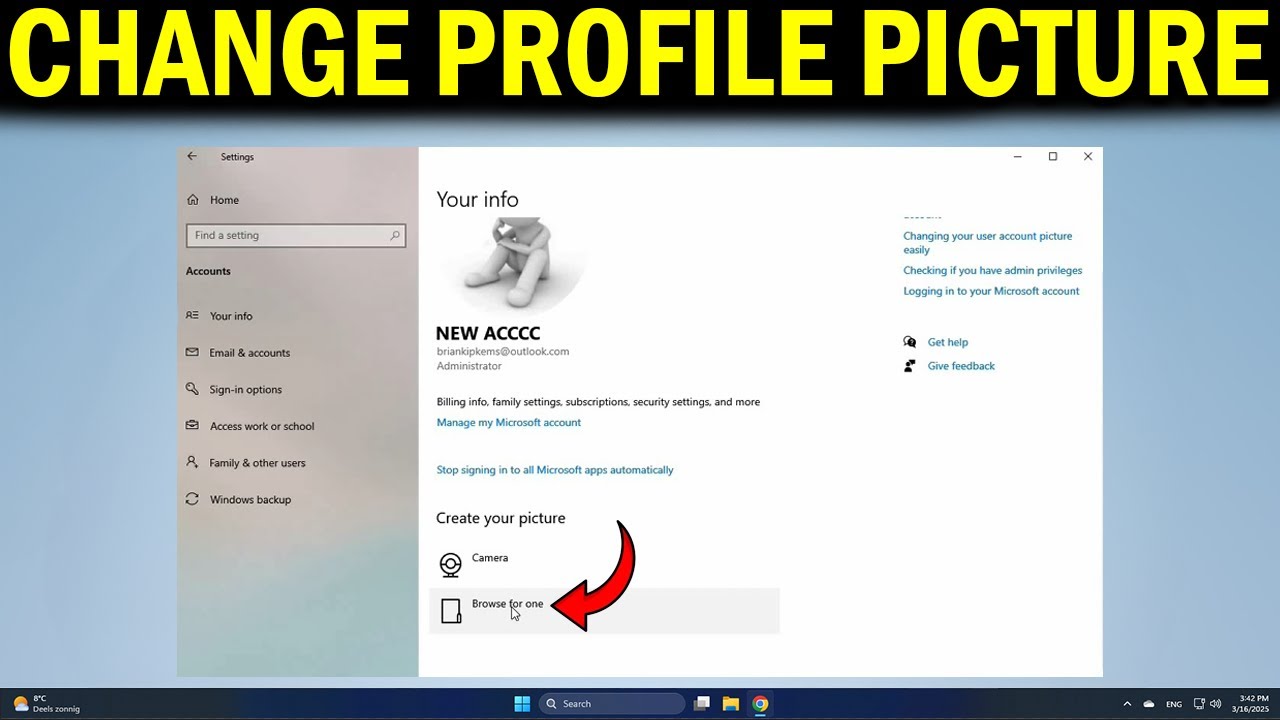Open Sign-in options section
1280x720 pixels.
click(x=245, y=390)
